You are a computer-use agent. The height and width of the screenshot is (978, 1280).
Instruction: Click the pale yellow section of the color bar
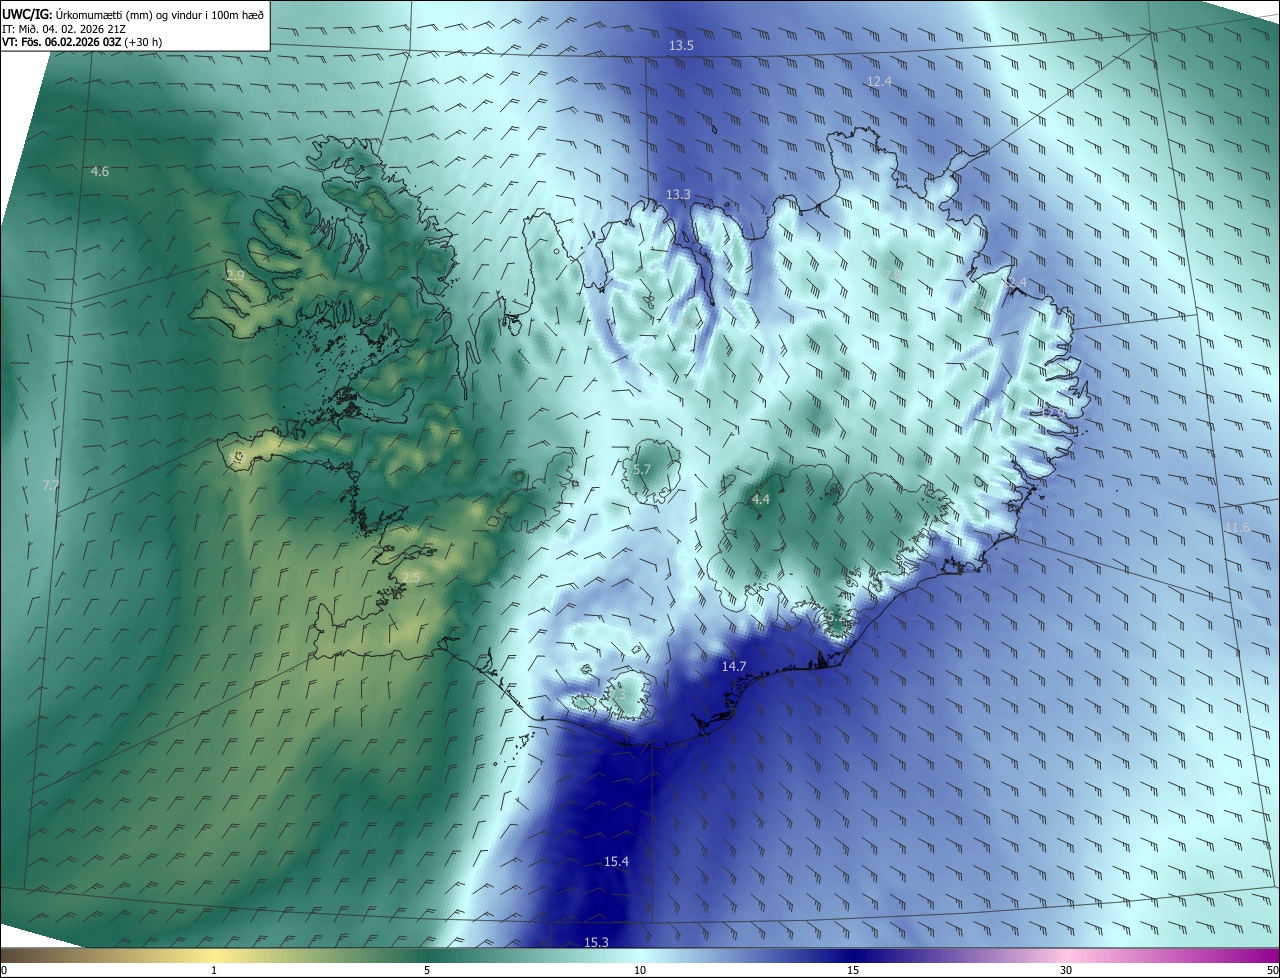[x=214, y=956]
